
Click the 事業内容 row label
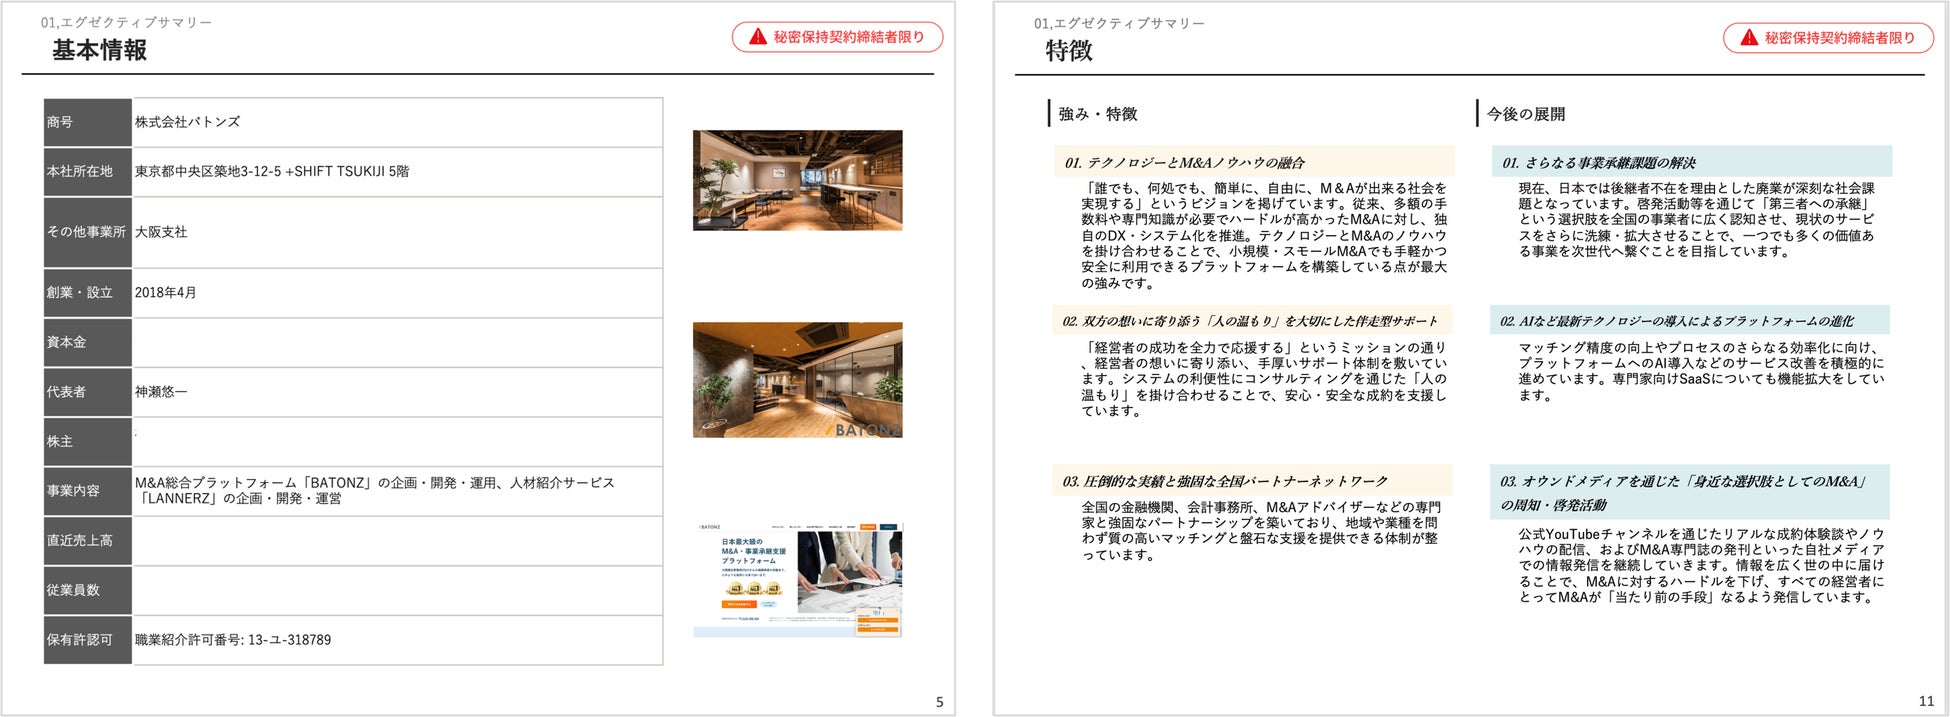point(88,491)
